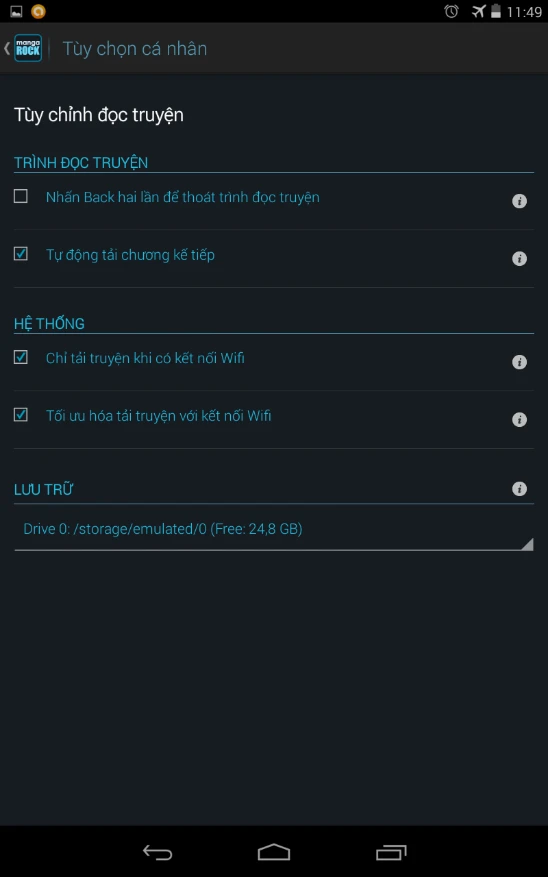Toggle Tối ưu hóa tải truyện với Wifi checkbox

21,414
